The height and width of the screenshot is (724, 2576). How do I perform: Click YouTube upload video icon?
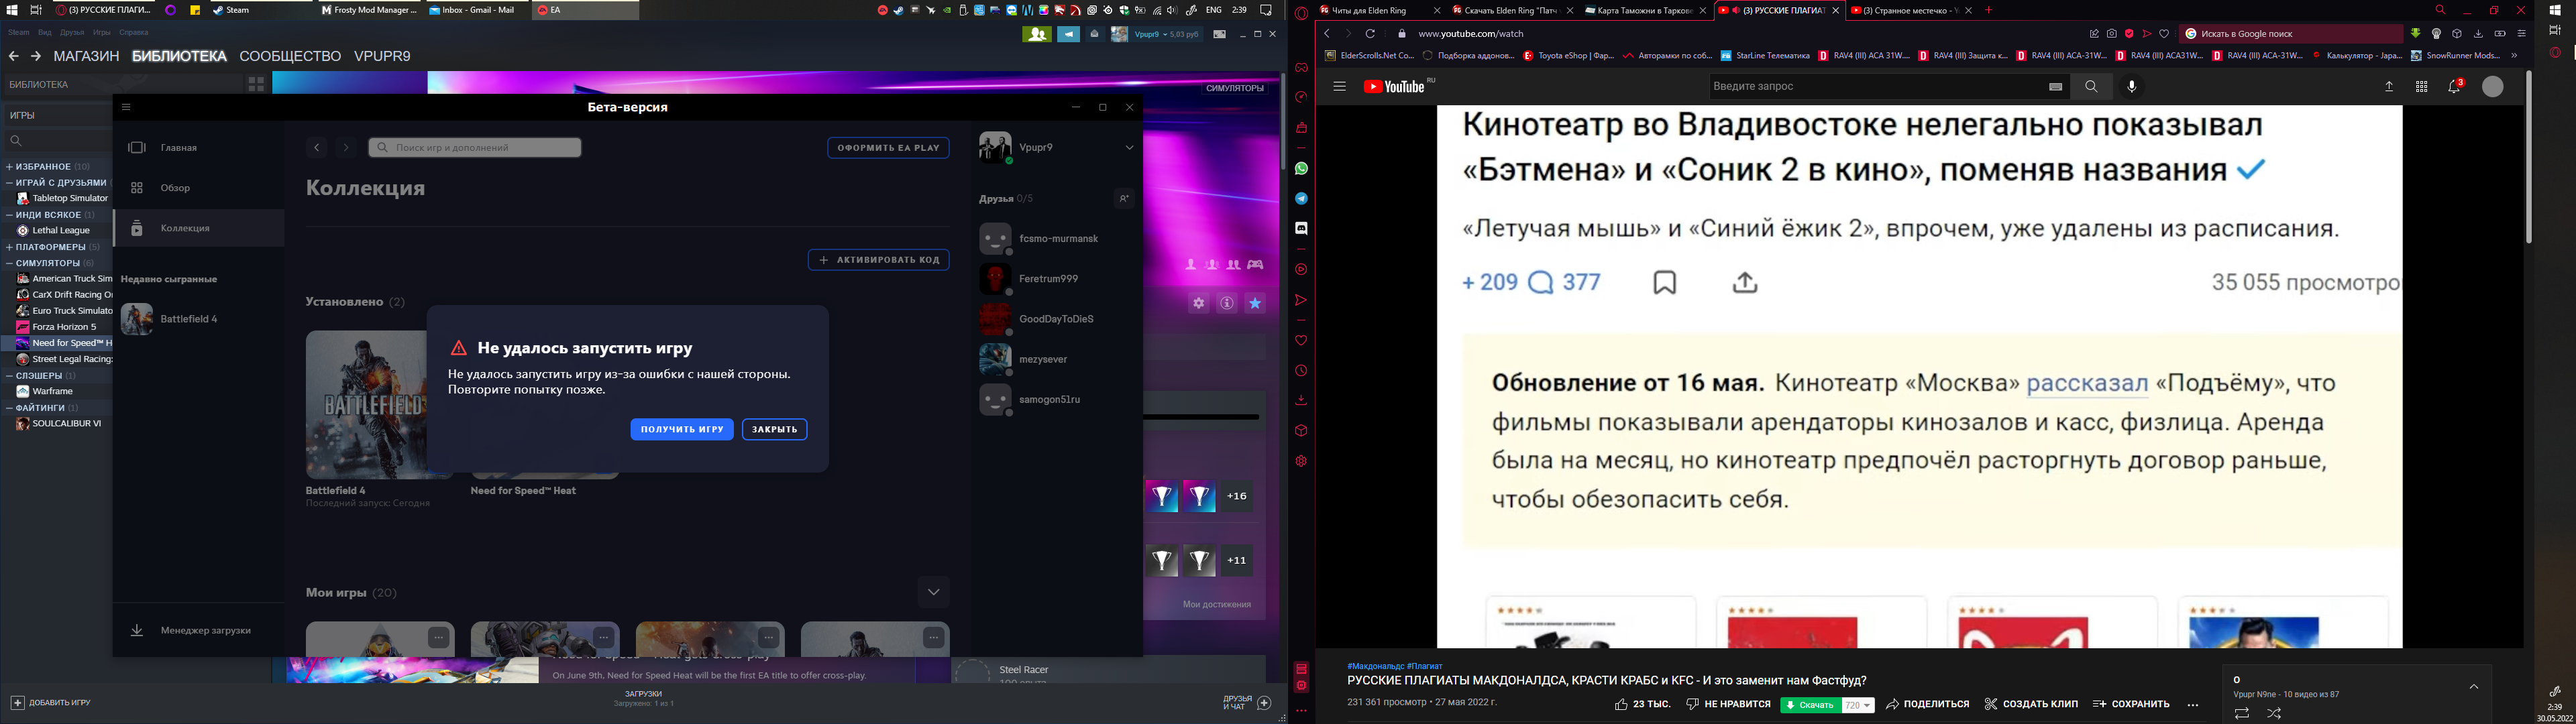2389,87
